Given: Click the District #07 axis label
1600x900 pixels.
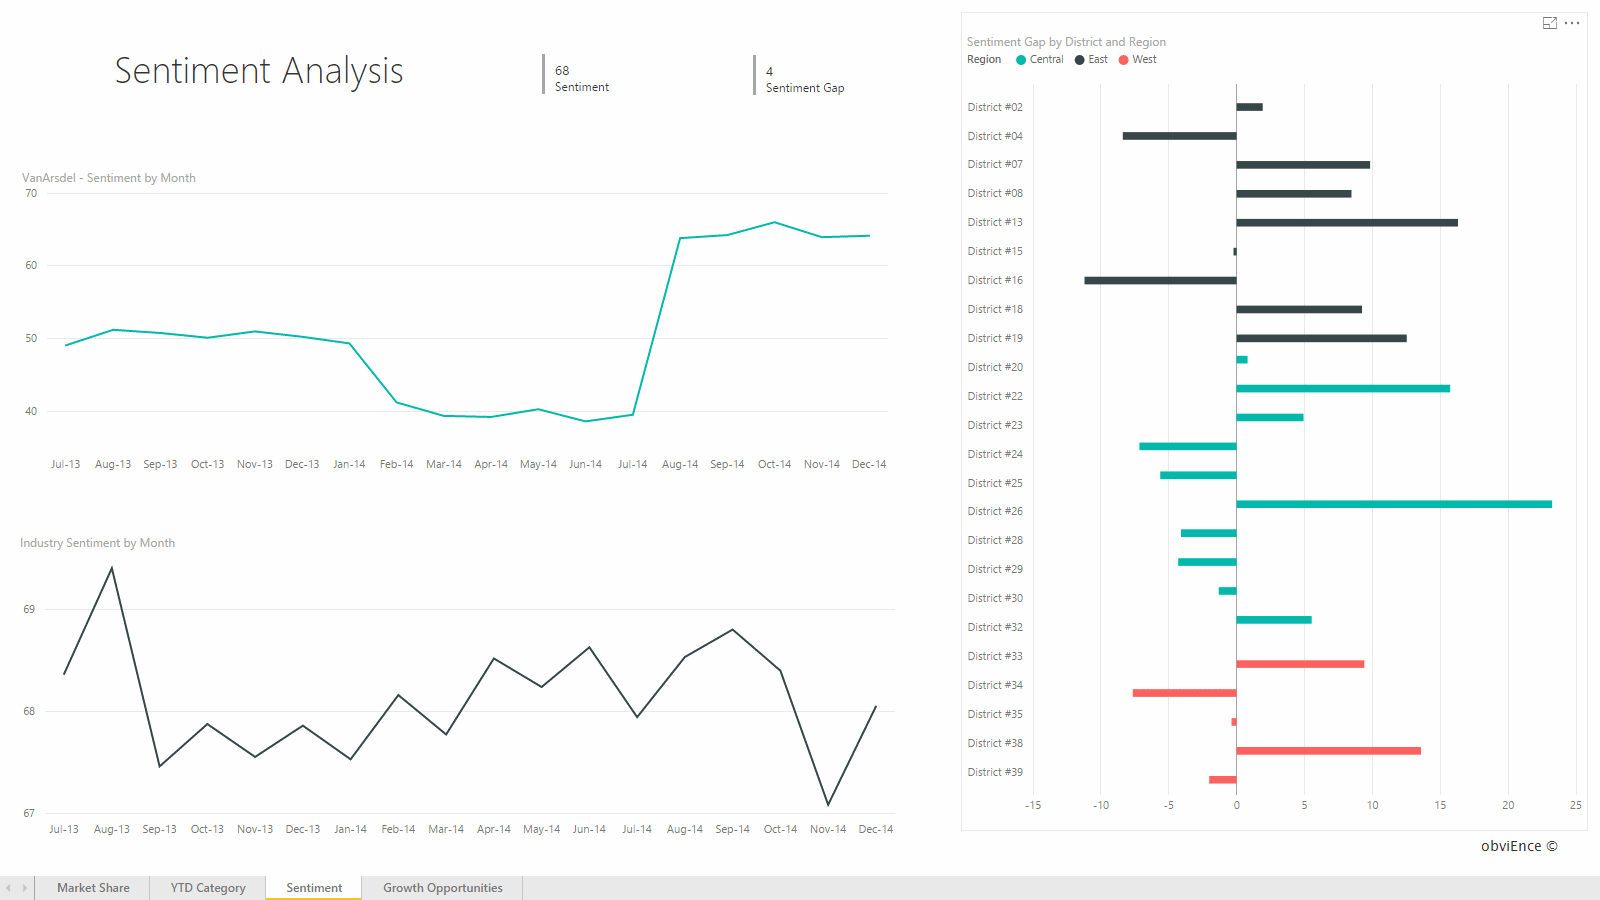Looking at the screenshot, I should pos(995,164).
